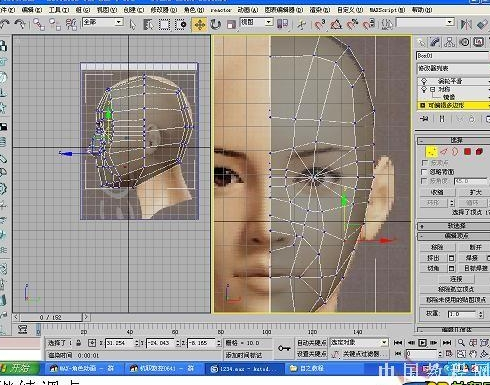Choose the rectangular selection region icon
This screenshot has width=490, height=385.
coord(164,24)
